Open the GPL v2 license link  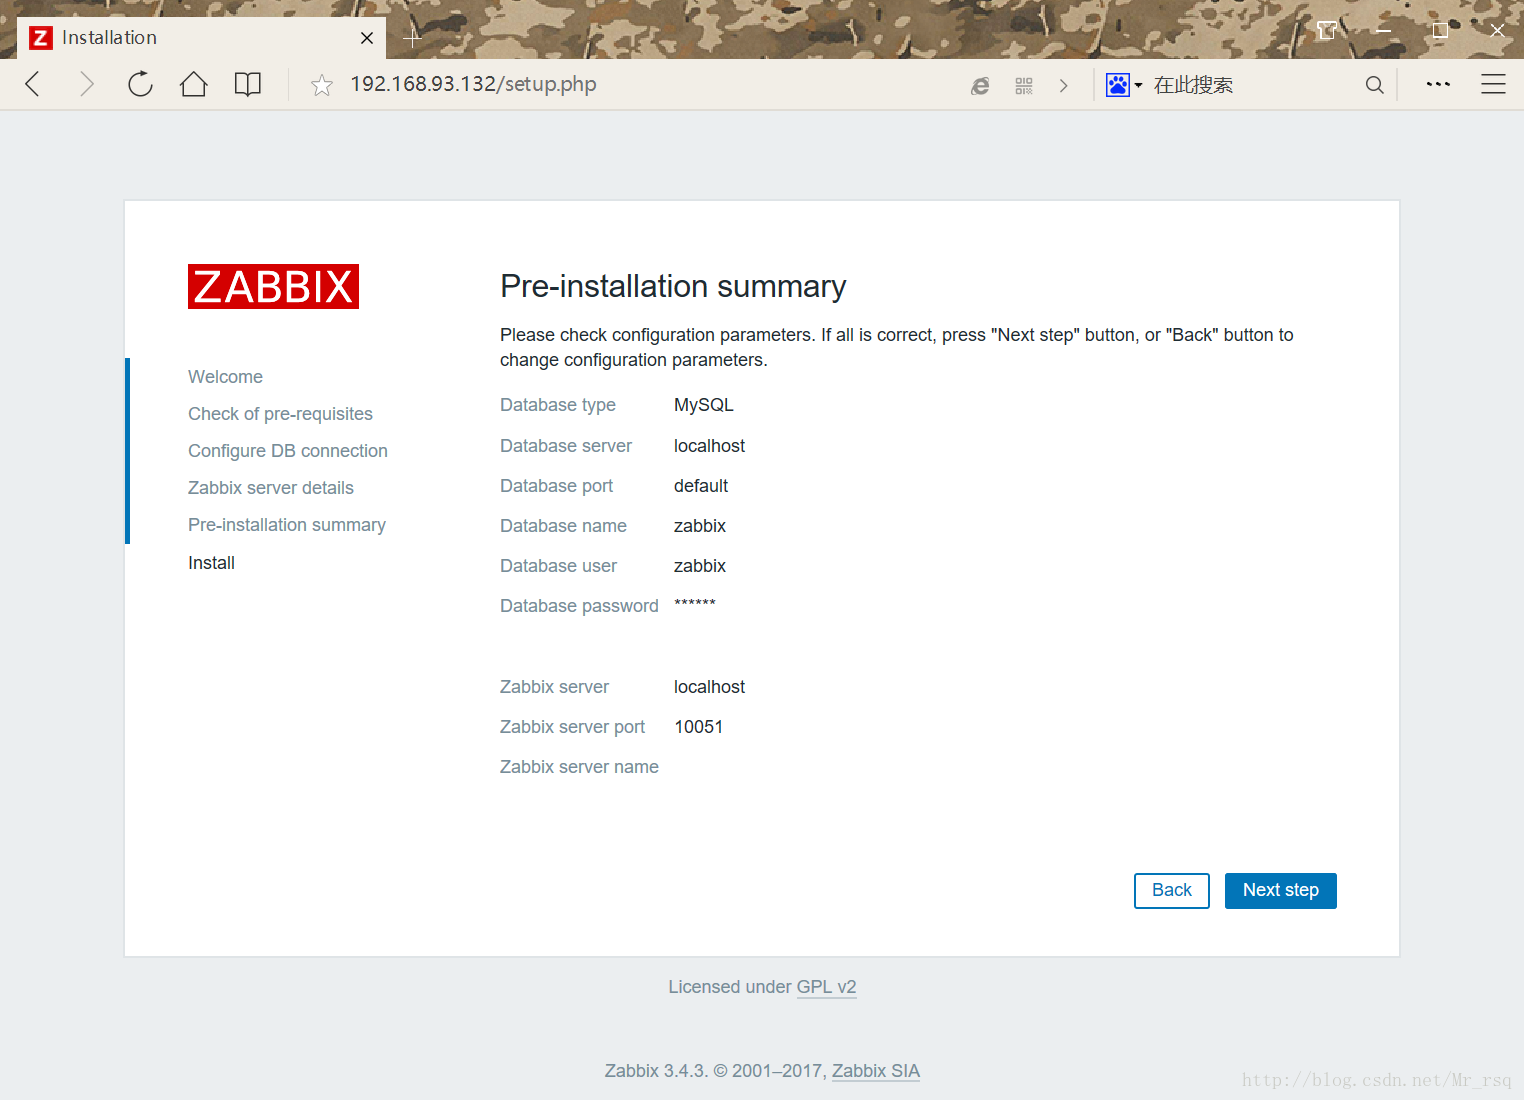point(826,987)
